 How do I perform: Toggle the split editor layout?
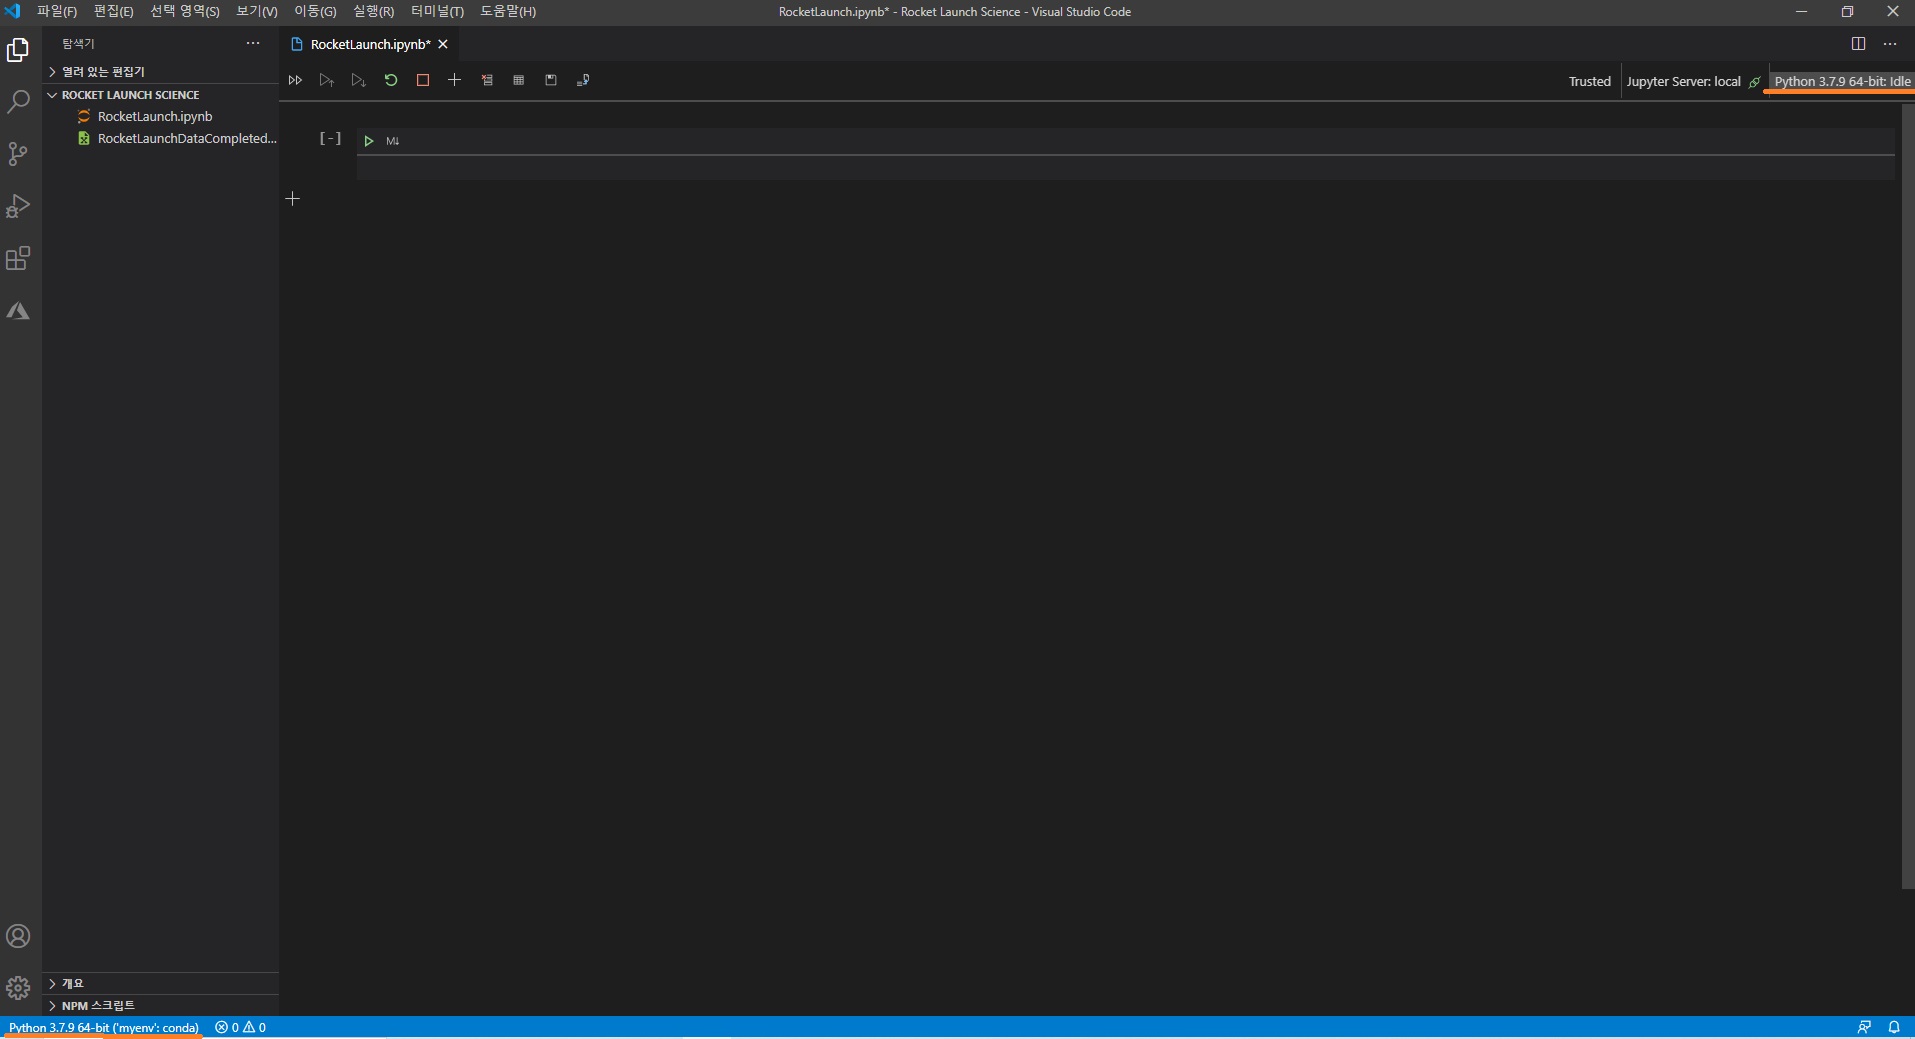pyautogui.click(x=1858, y=44)
